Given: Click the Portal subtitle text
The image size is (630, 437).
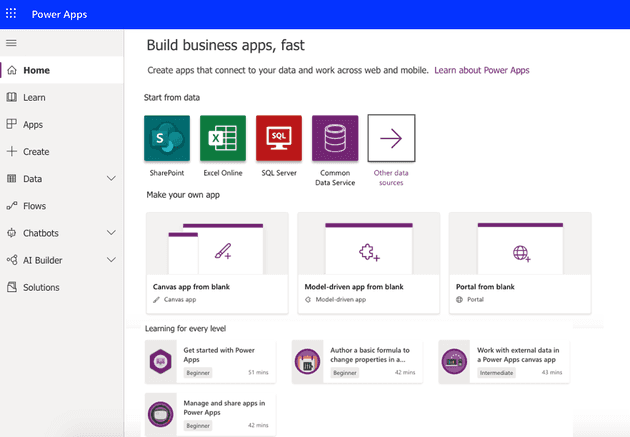Looking at the screenshot, I should 475,299.
